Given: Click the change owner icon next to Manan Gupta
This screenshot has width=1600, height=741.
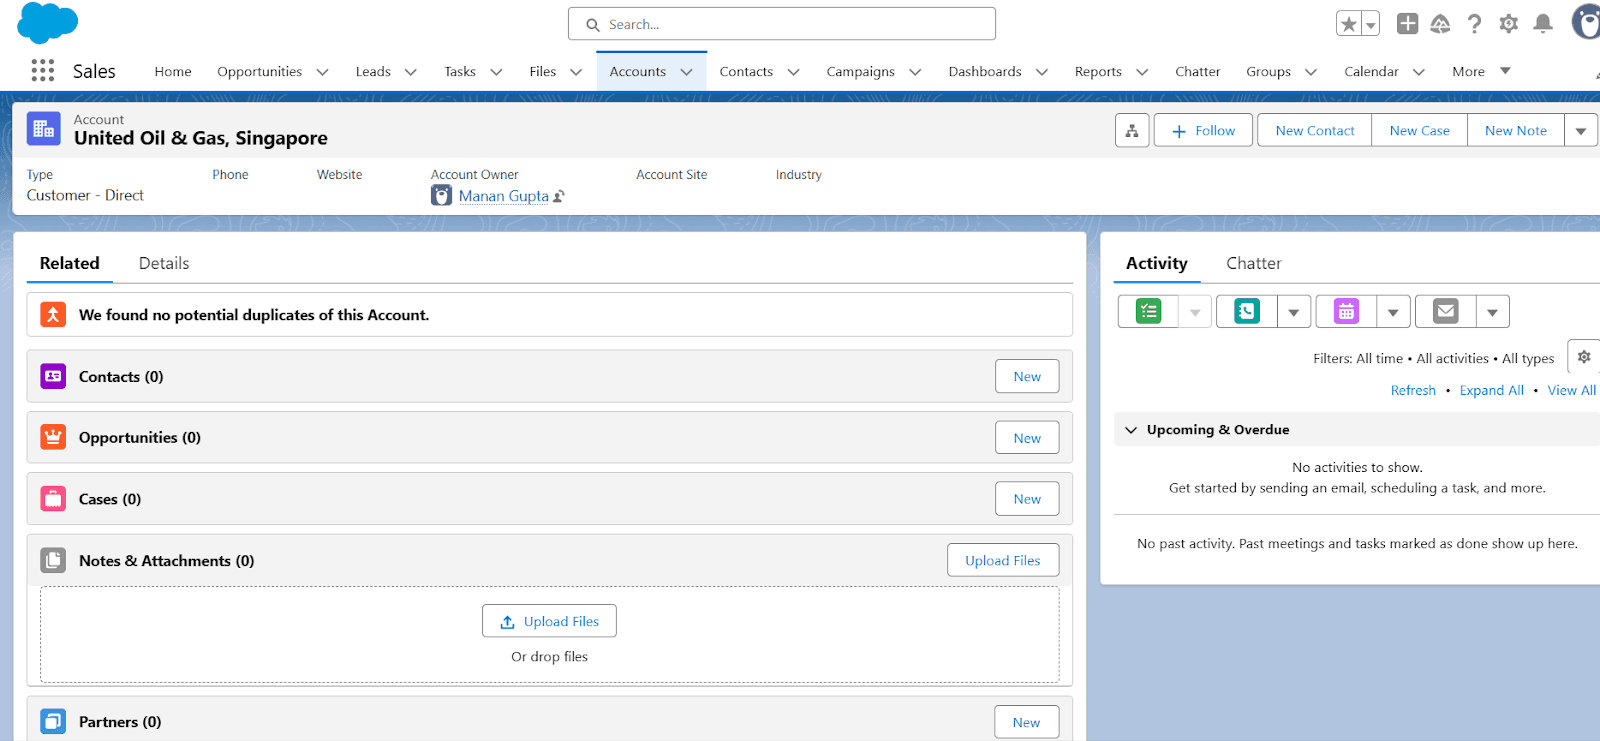Looking at the screenshot, I should 559,196.
